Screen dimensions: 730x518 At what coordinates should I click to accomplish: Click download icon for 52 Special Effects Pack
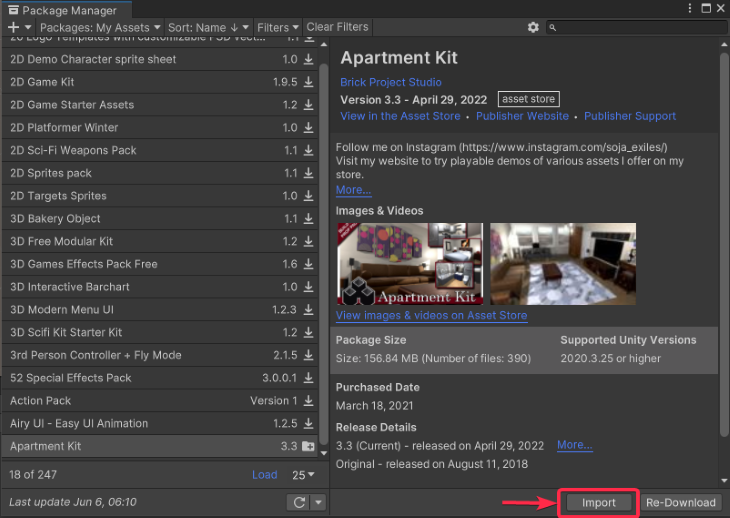tap(308, 378)
